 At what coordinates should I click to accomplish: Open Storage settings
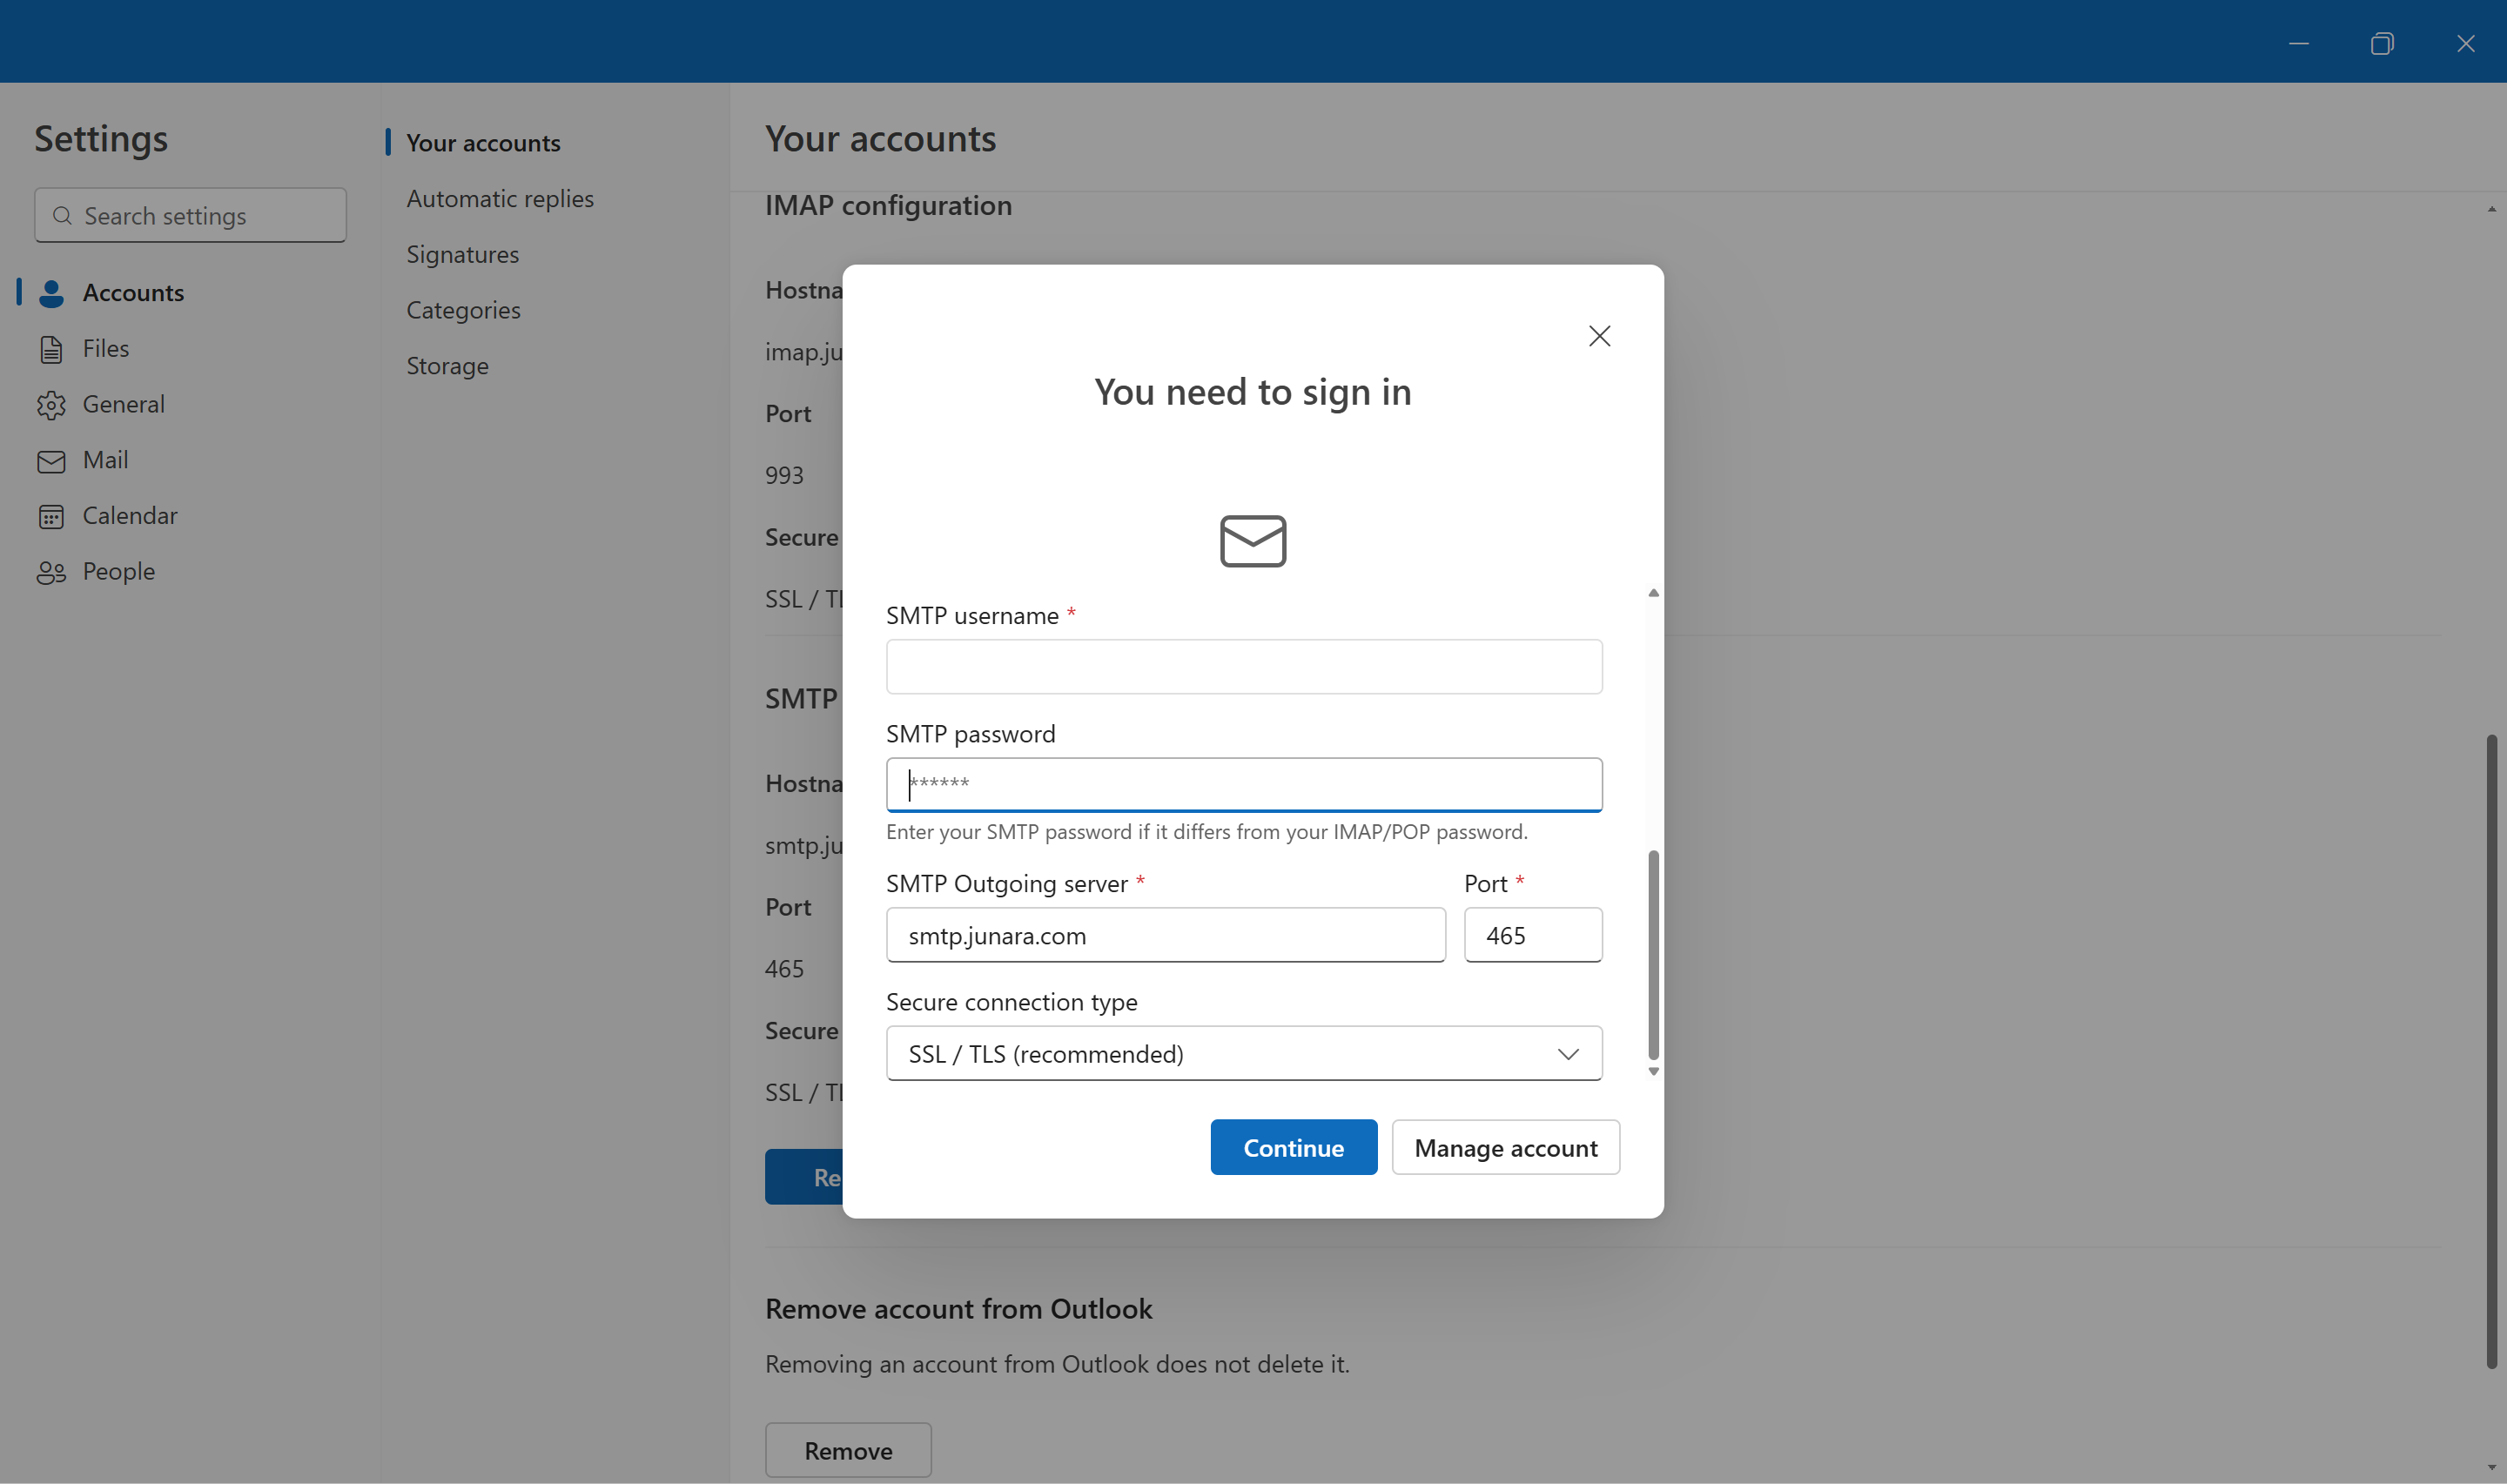click(x=448, y=366)
